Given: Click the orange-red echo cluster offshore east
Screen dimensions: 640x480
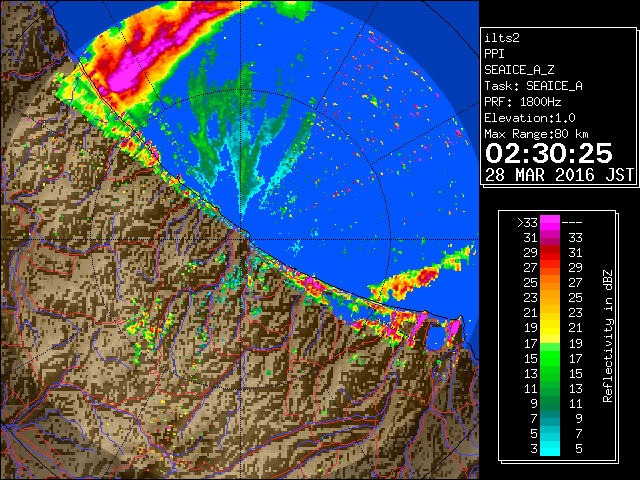Looking at the screenshot, I should pos(412,280).
